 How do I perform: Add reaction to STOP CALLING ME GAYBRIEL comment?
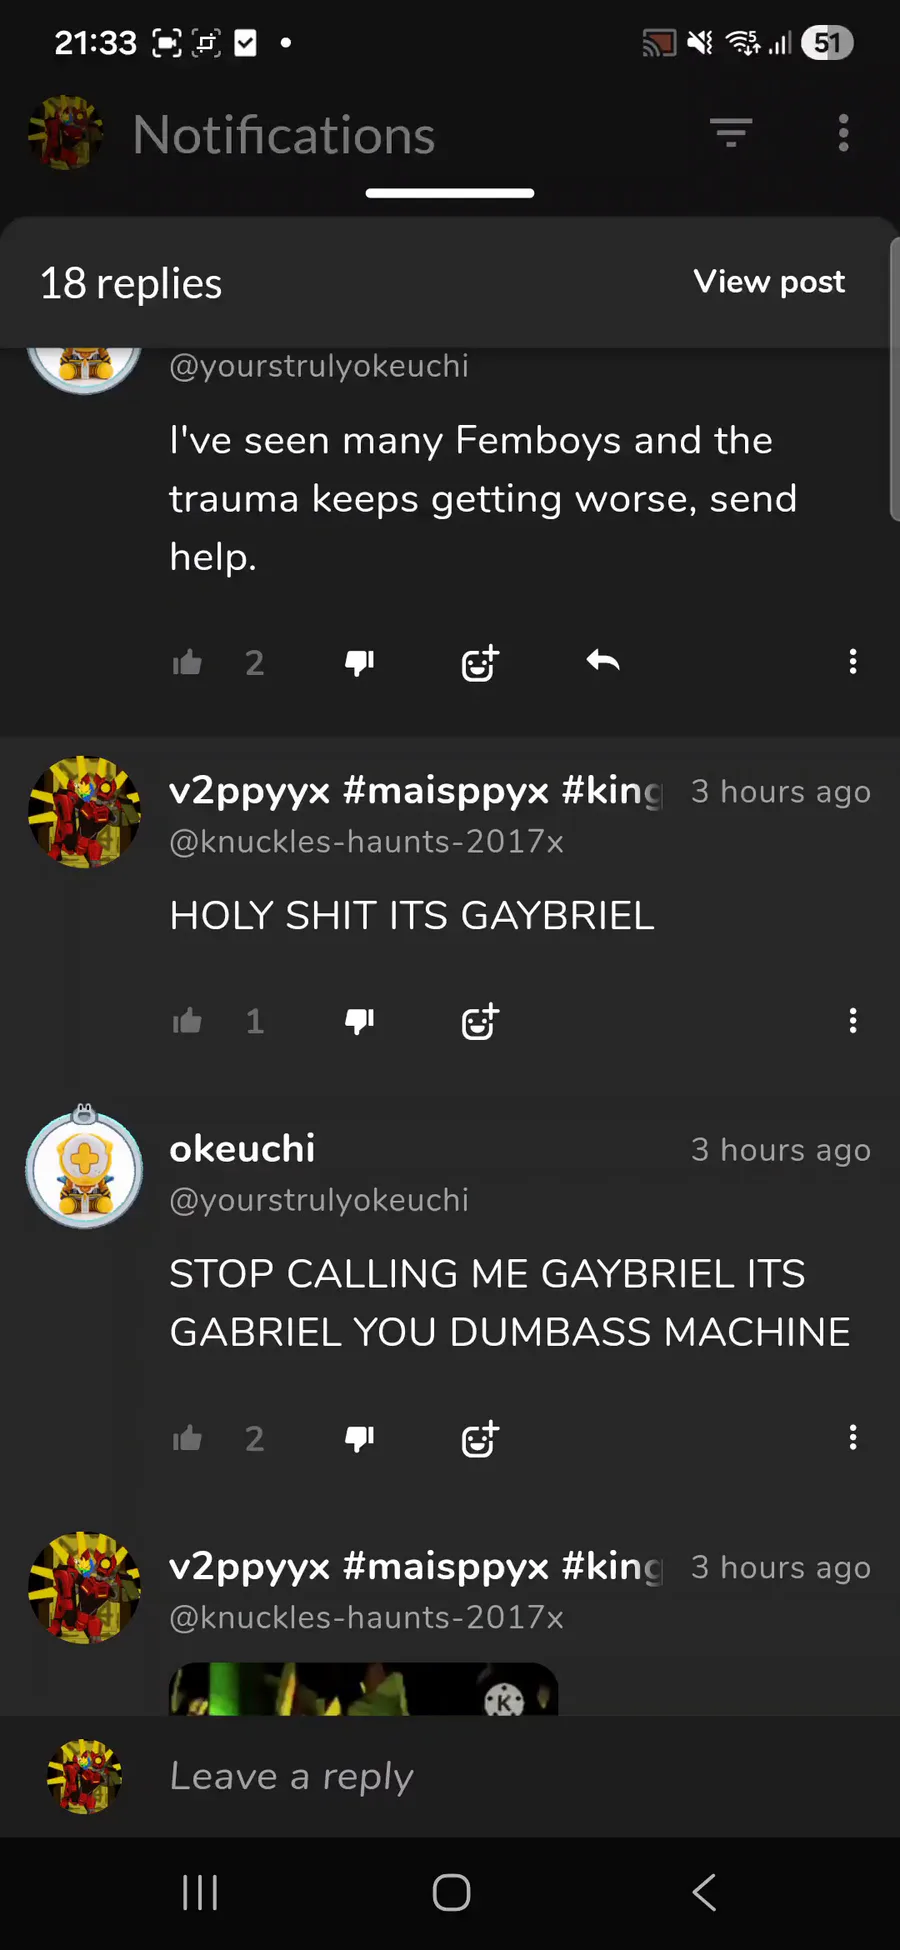click(480, 1439)
